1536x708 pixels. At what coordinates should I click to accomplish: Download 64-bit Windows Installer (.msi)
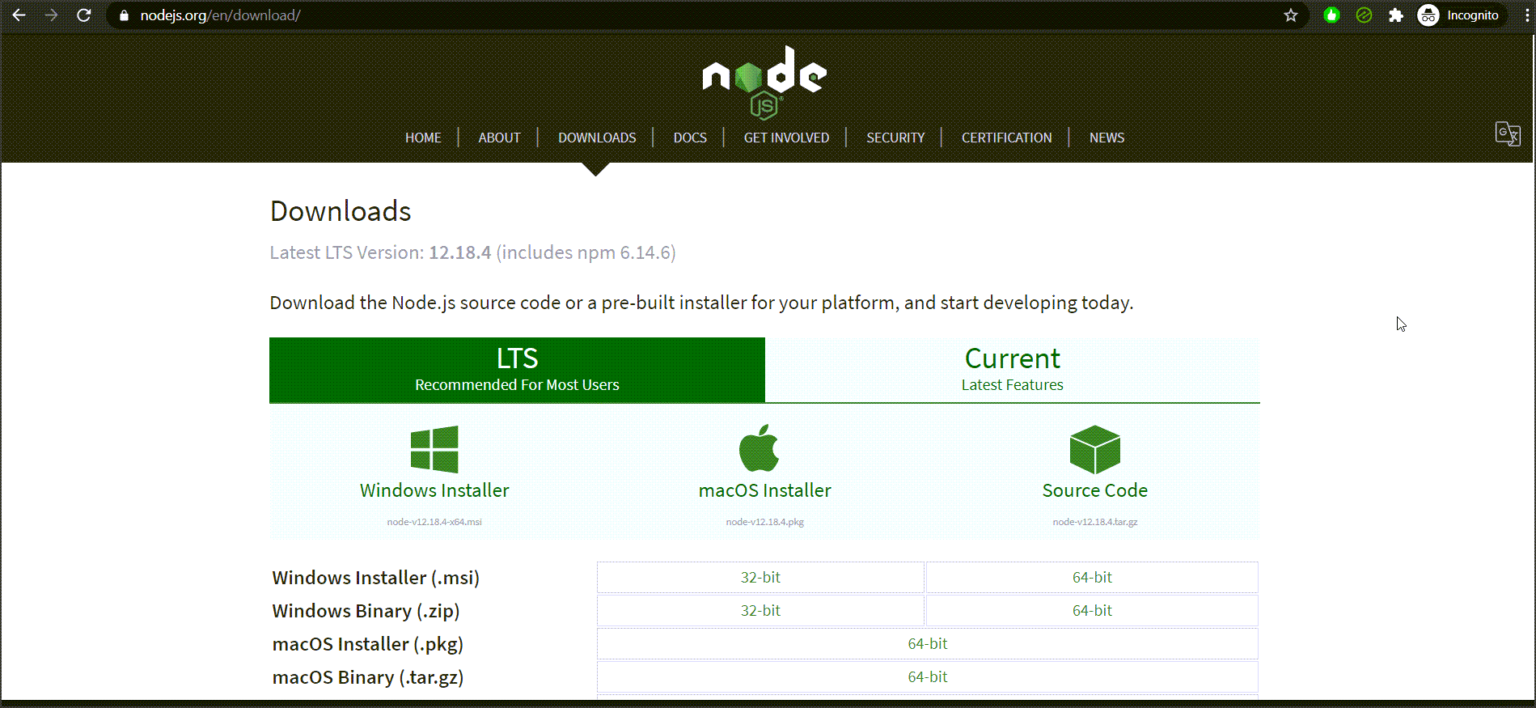1092,577
